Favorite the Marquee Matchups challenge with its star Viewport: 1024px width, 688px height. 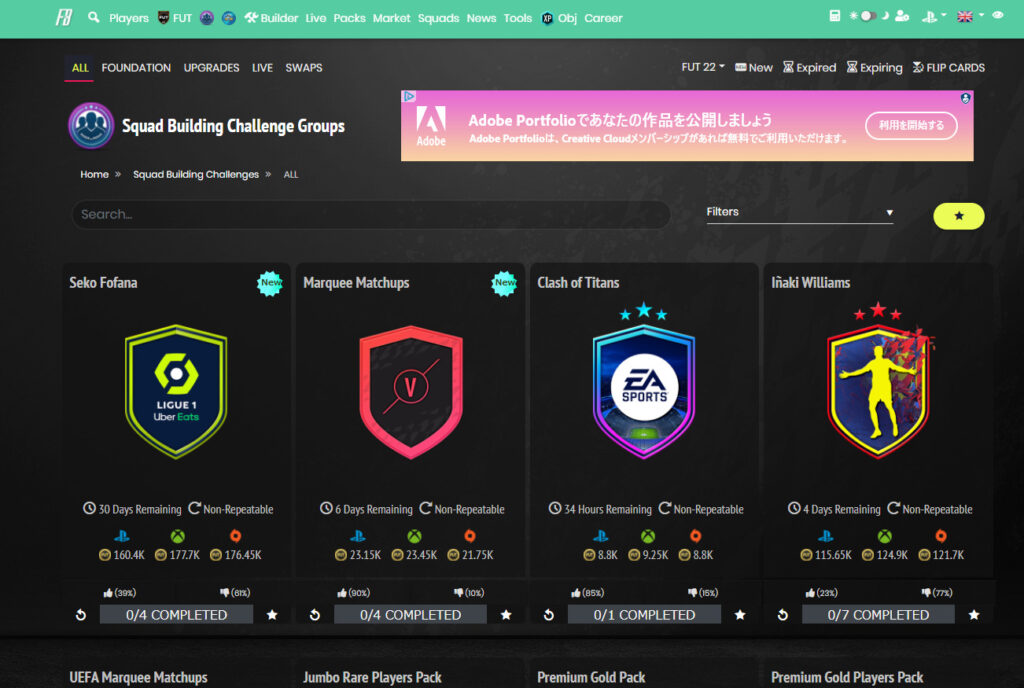[506, 615]
